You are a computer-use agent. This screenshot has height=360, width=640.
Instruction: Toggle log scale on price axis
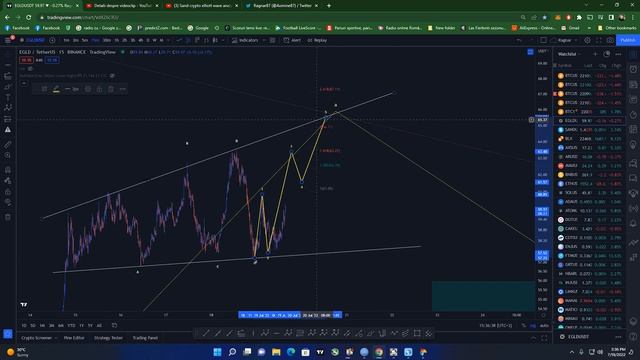click(x=533, y=326)
